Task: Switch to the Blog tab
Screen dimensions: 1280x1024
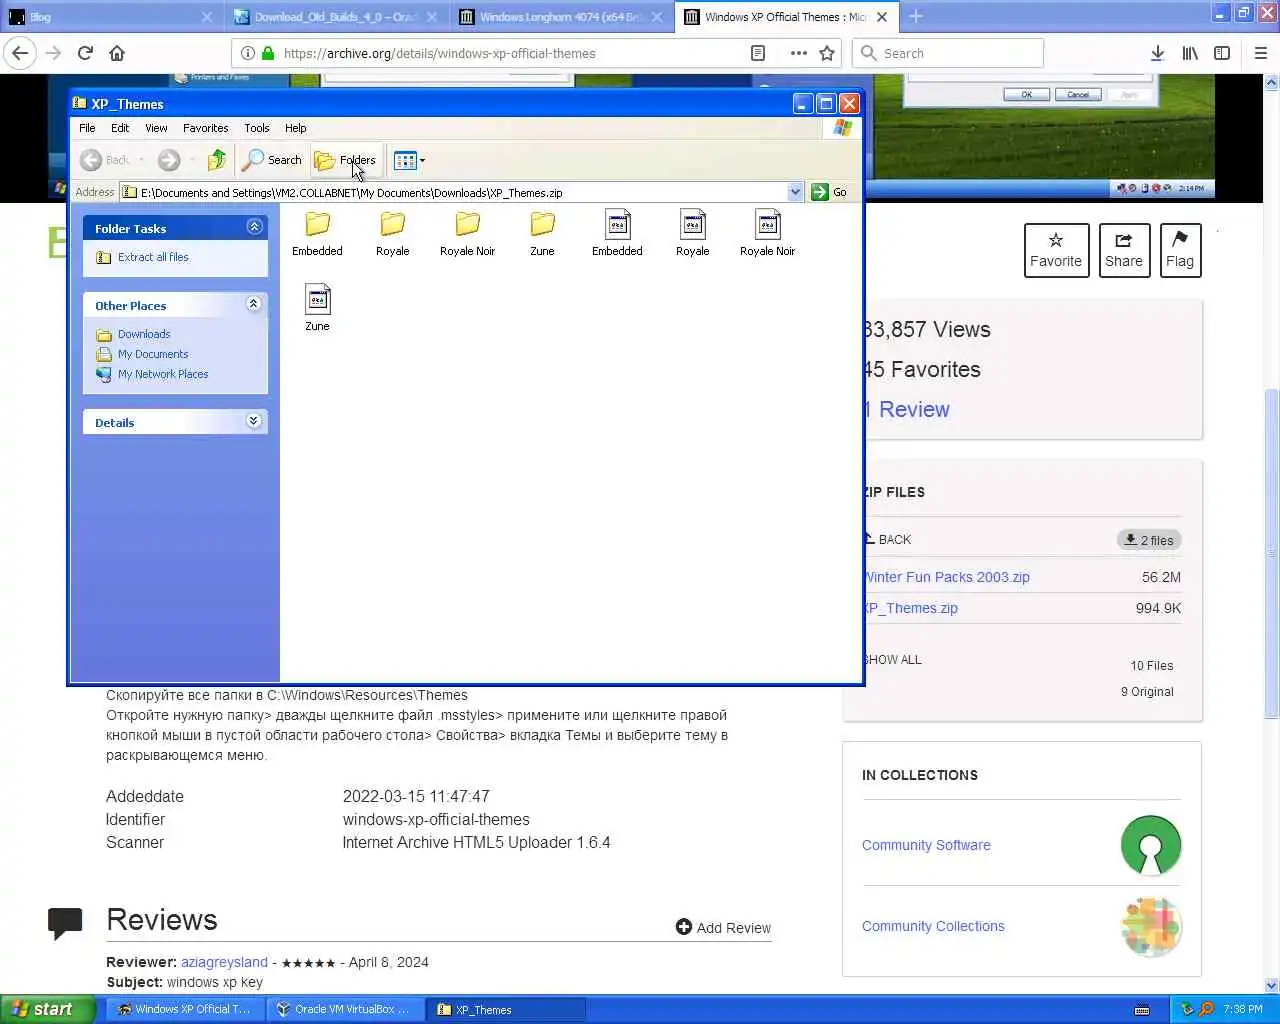Action: point(110,16)
